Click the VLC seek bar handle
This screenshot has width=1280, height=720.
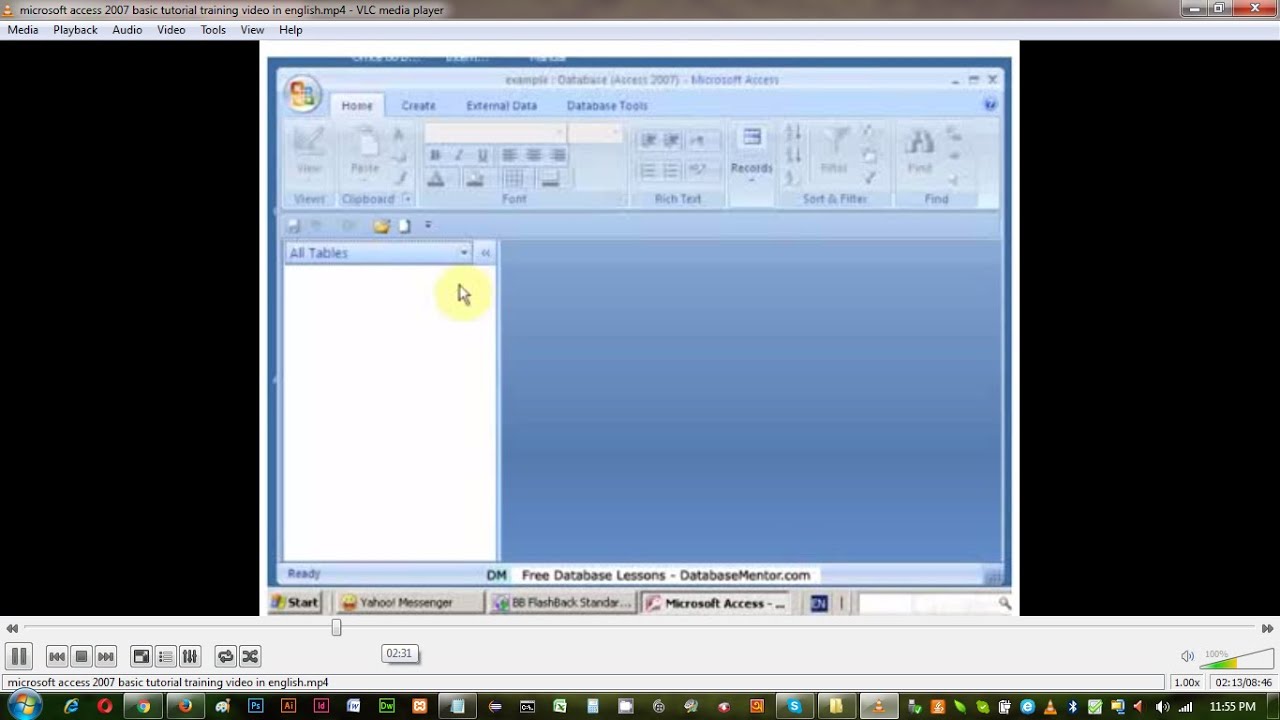(336, 628)
